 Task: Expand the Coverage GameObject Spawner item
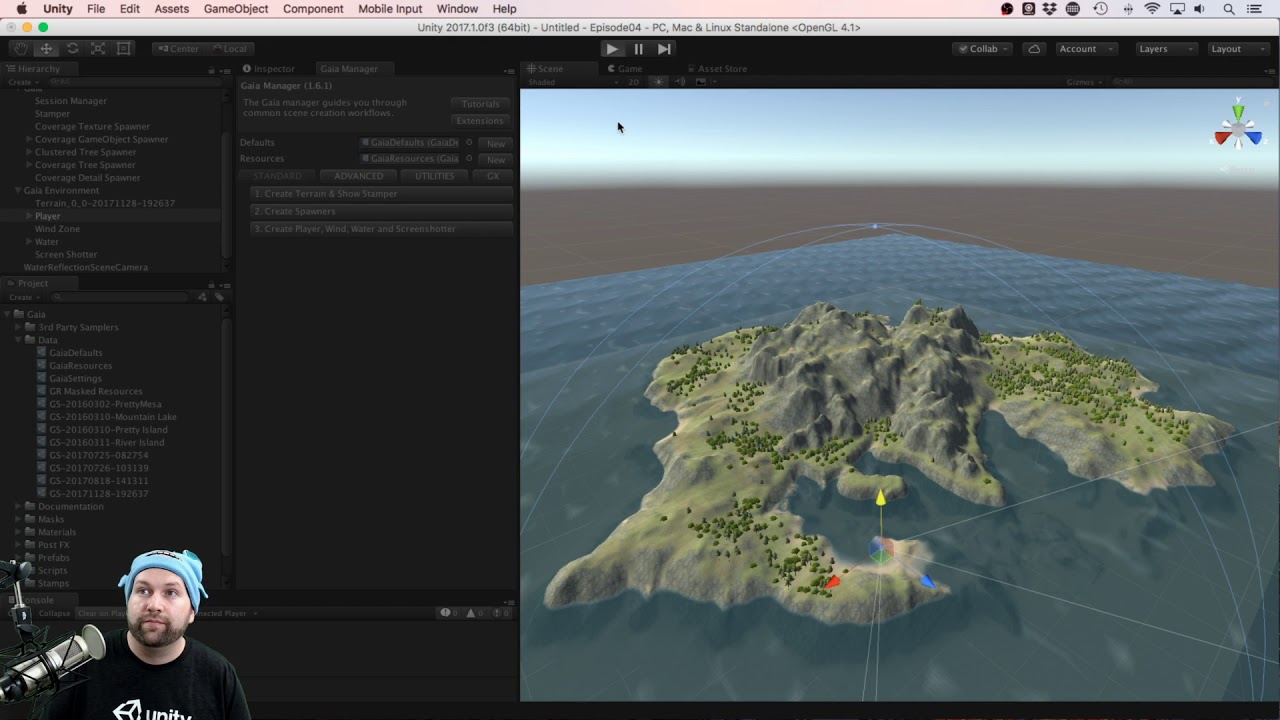[29, 140]
